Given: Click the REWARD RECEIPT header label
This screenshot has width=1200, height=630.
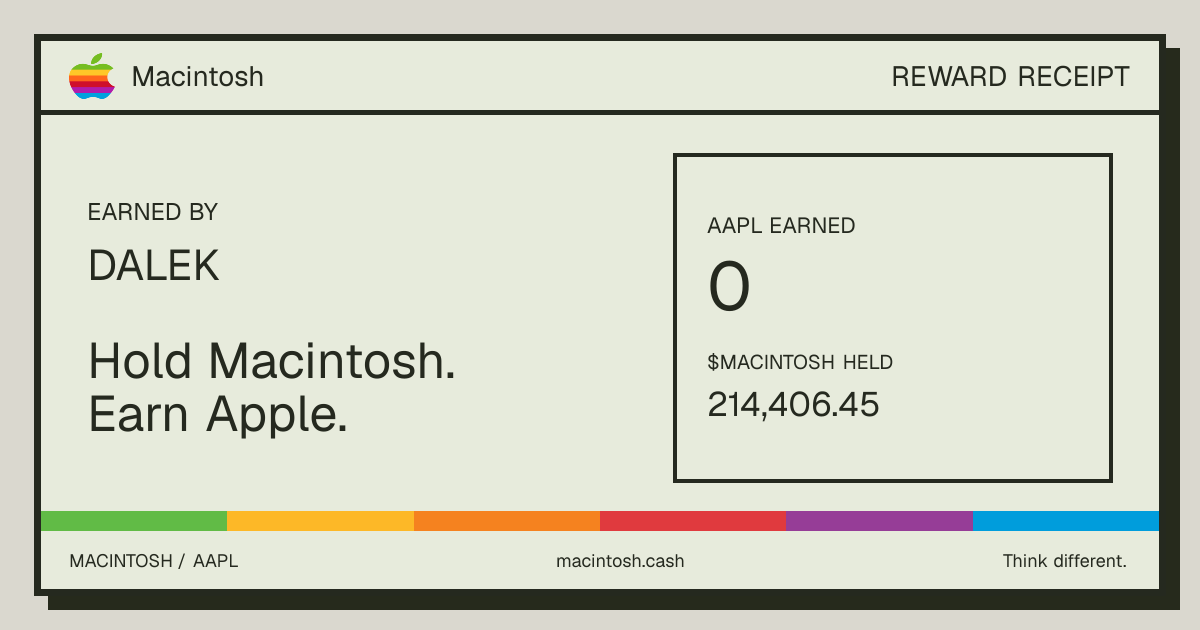Looking at the screenshot, I should click(1010, 76).
